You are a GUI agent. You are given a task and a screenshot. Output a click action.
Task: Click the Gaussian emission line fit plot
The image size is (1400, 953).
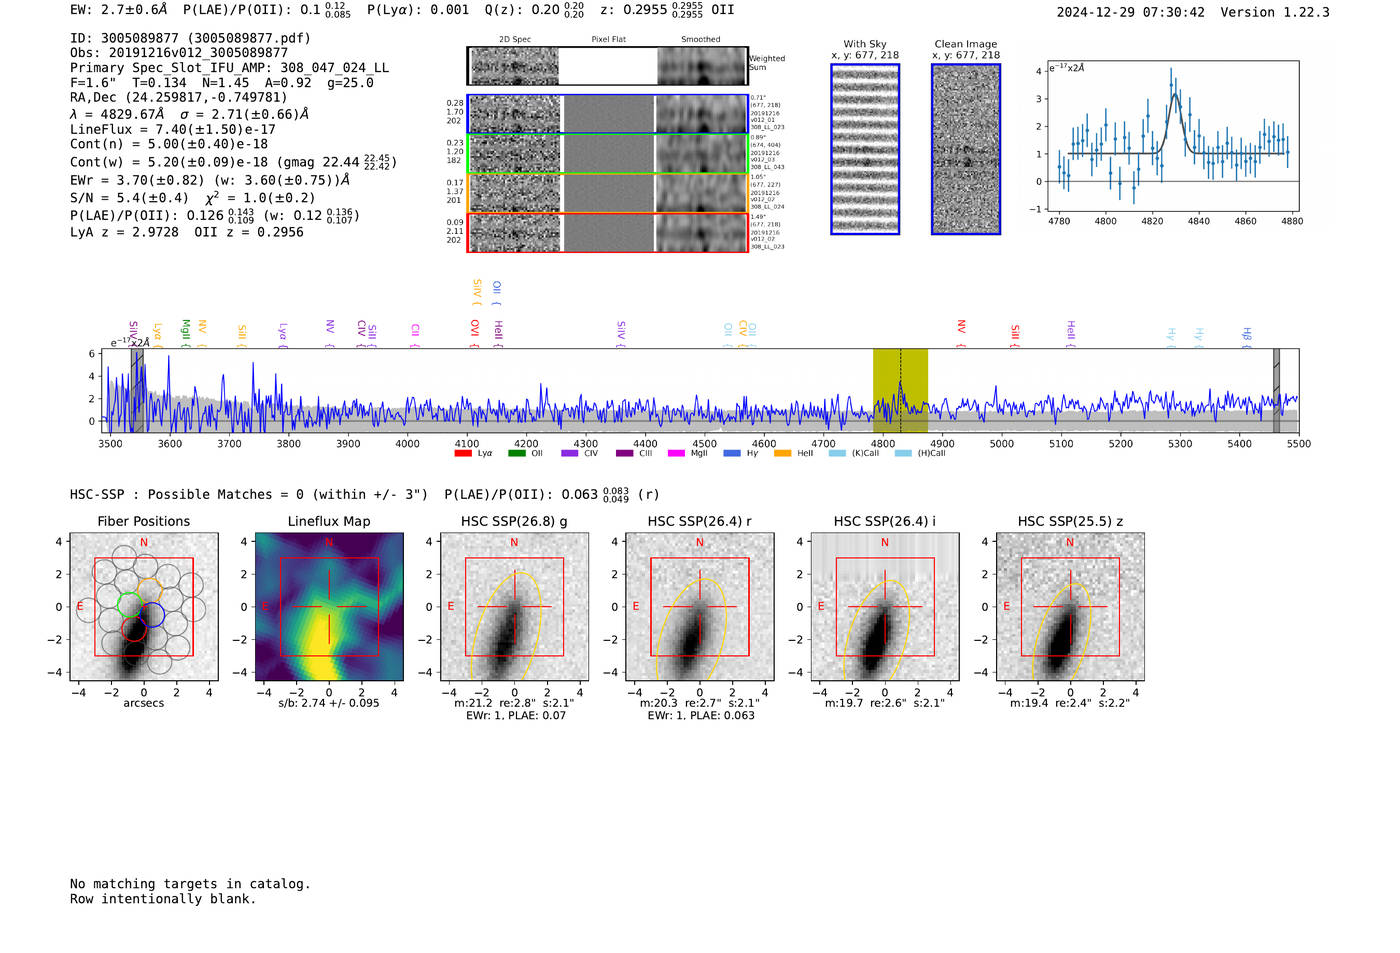[x=1172, y=135]
